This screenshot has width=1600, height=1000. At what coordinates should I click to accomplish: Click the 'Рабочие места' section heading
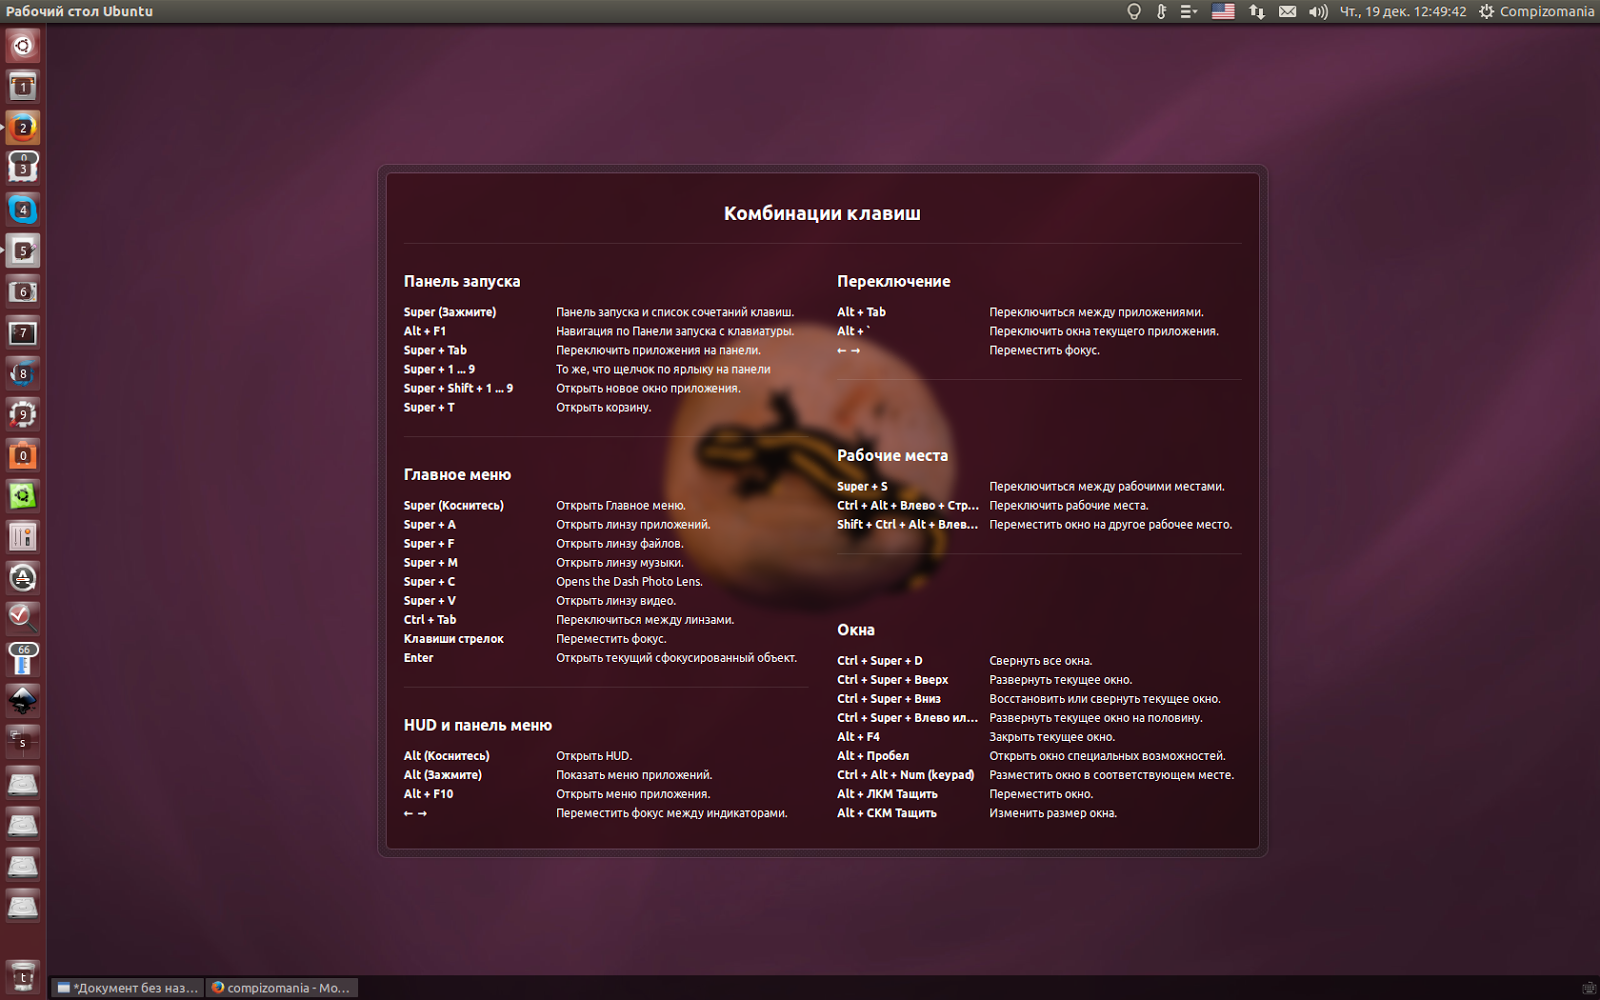[x=892, y=456]
